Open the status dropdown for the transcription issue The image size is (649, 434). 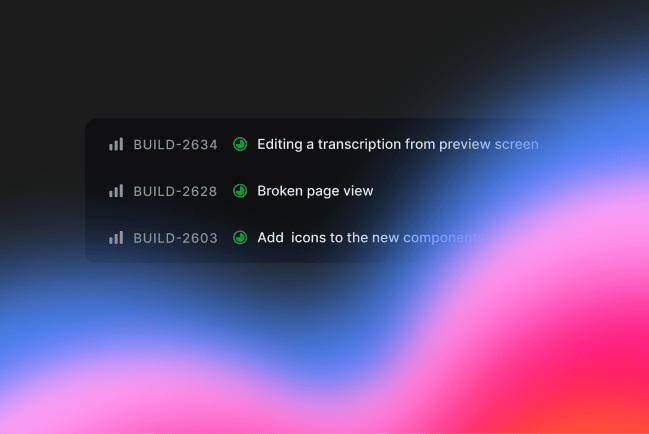tap(240, 144)
